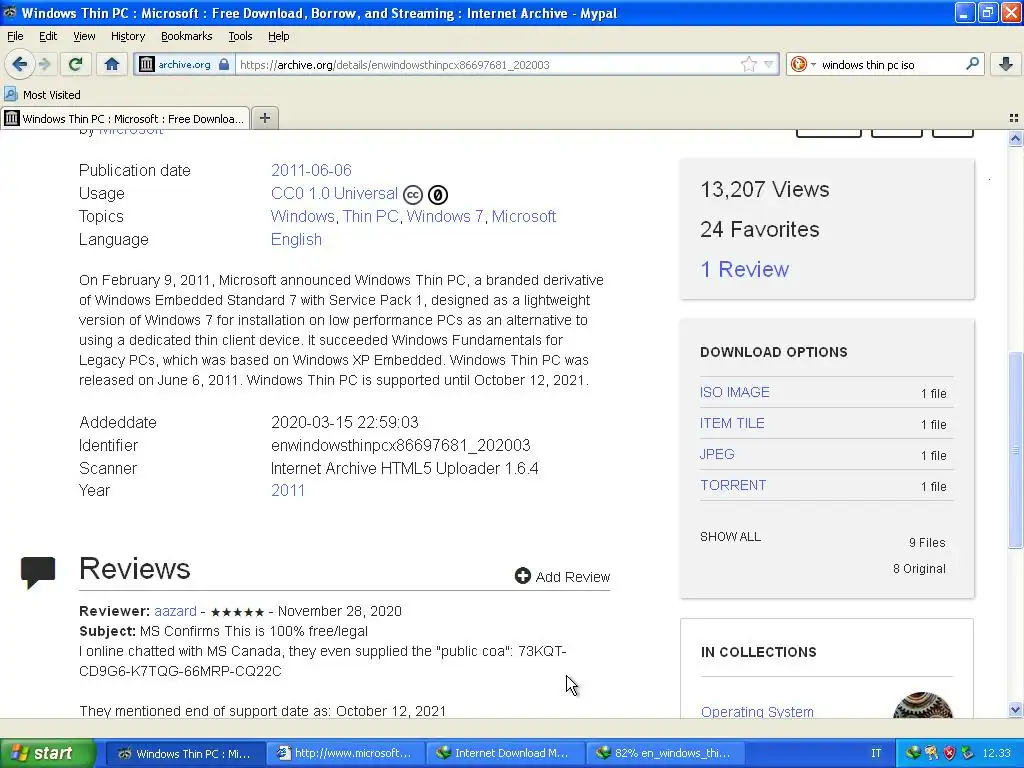Screen dimensions: 1024x768
Task: Download the ITEM TILE file
Action: pyautogui.click(x=732, y=423)
